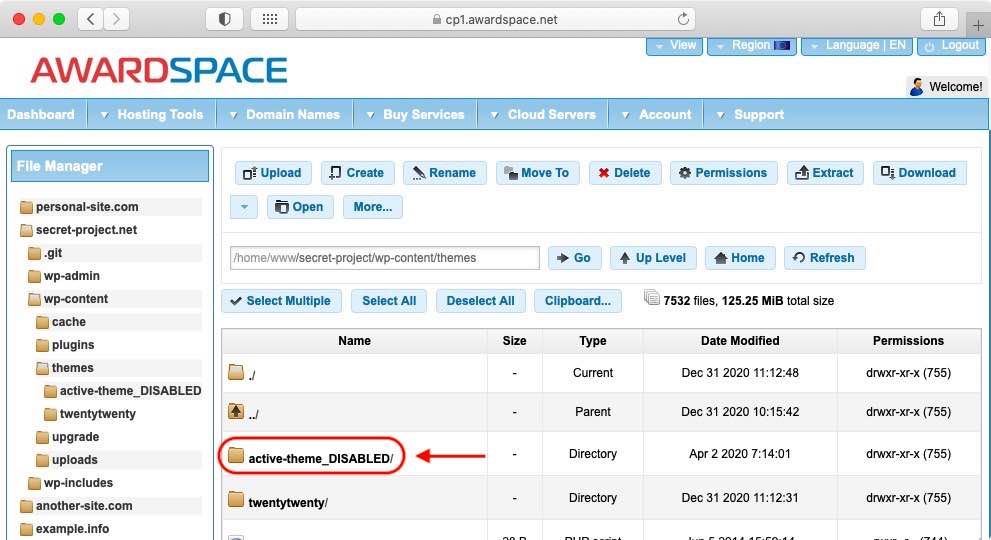Click Safari share icon
Image resolution: width=991 pixels, height=540 pixels.
tap(940, 19)
